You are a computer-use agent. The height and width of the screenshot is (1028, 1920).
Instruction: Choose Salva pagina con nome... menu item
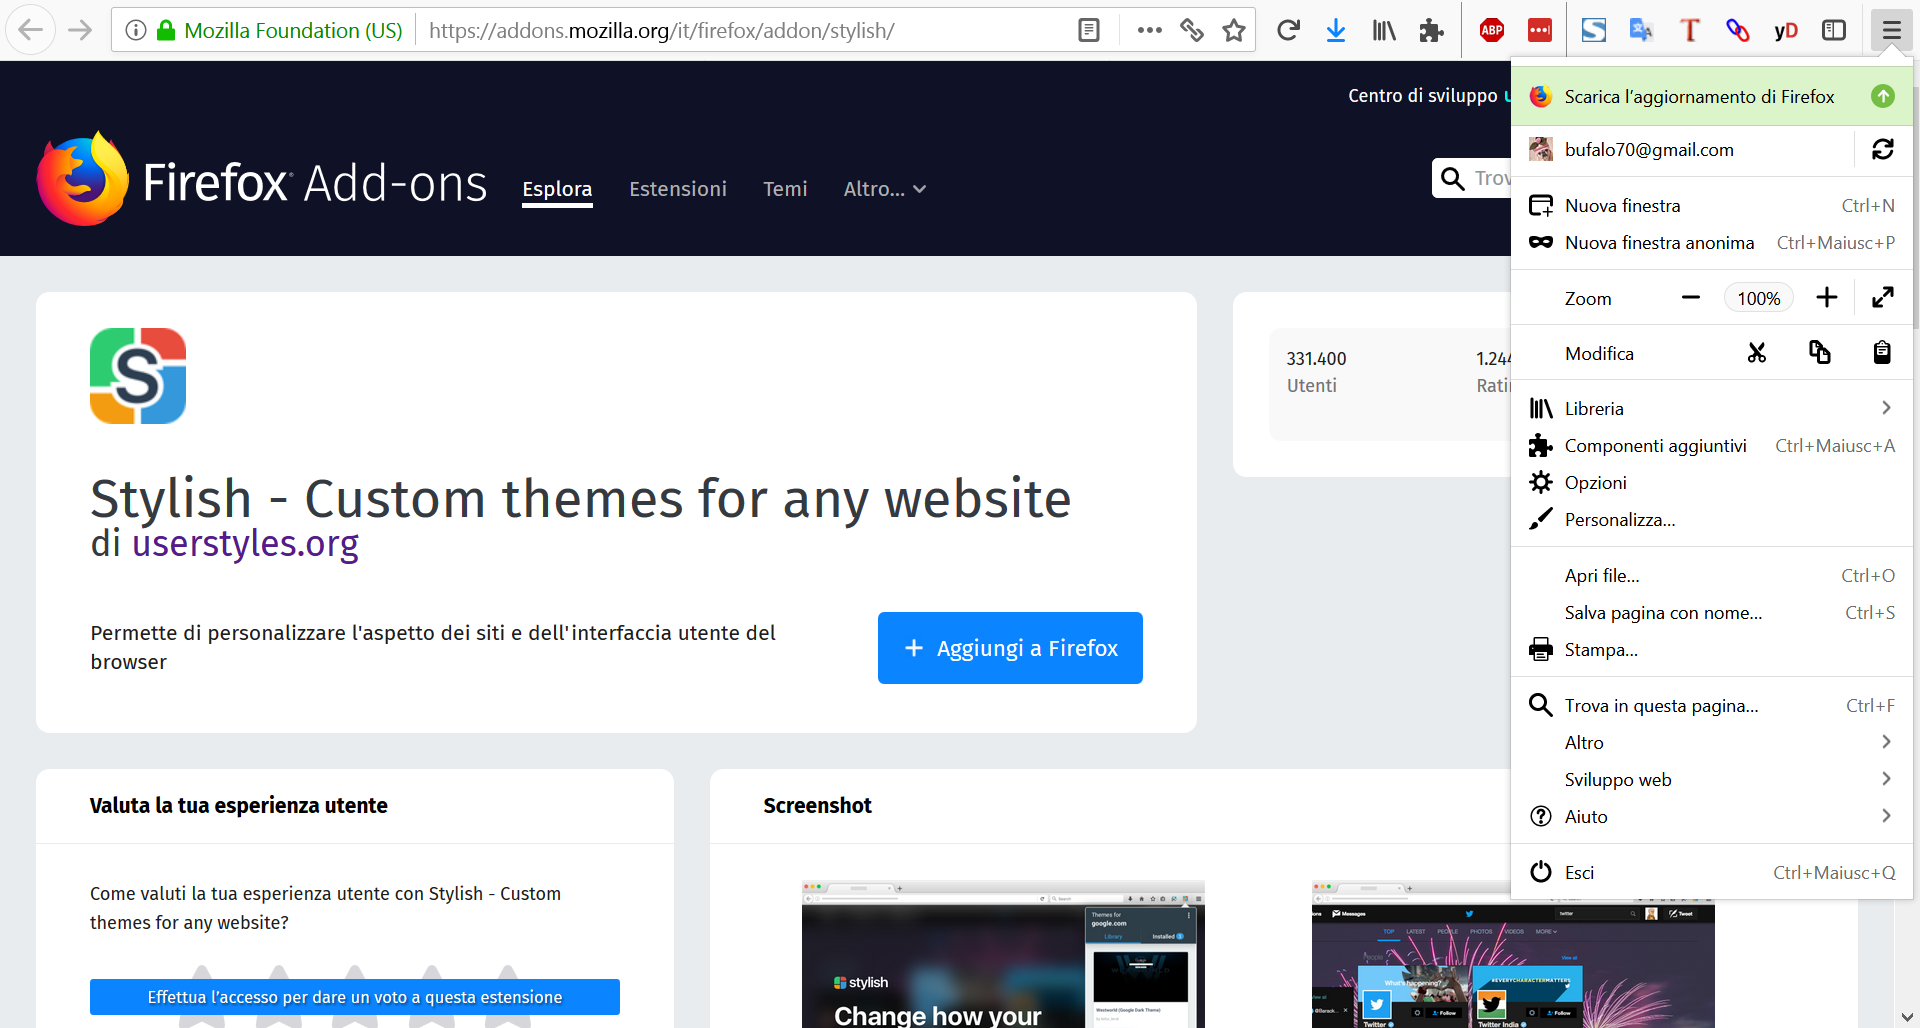click(1712, 612)
